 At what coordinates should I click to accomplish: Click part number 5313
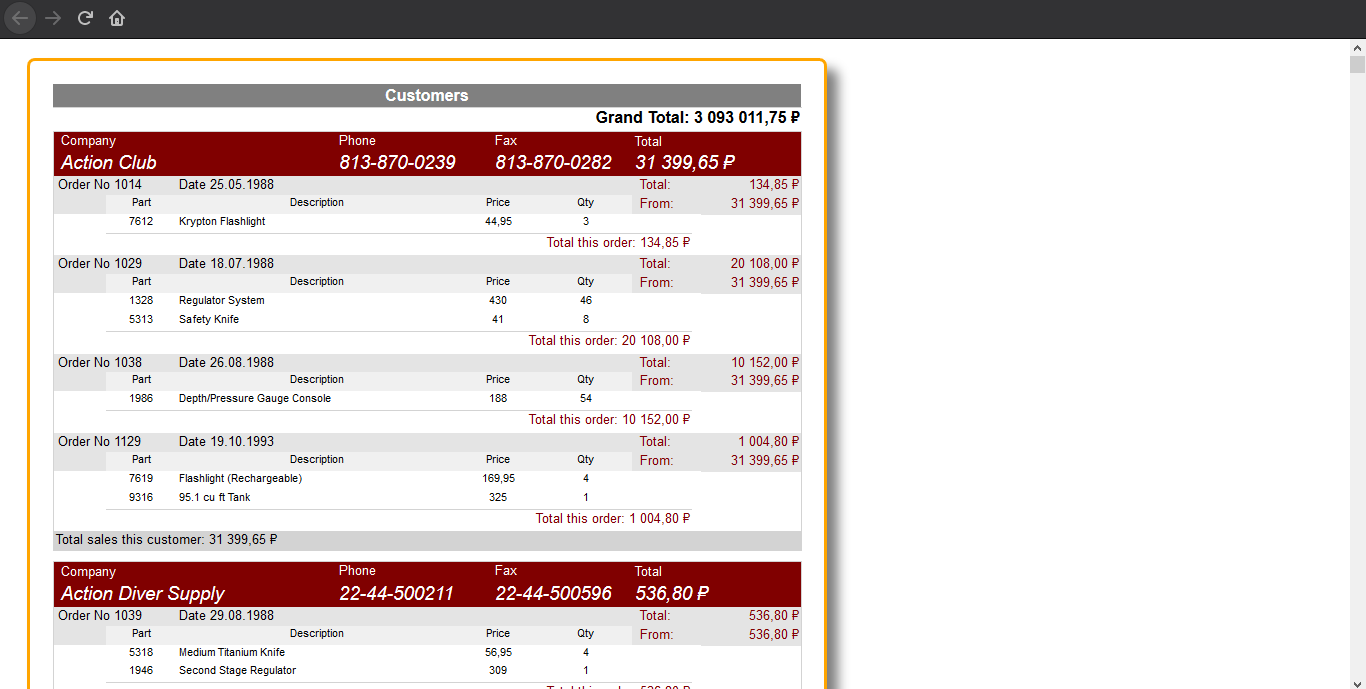point(141,319)
